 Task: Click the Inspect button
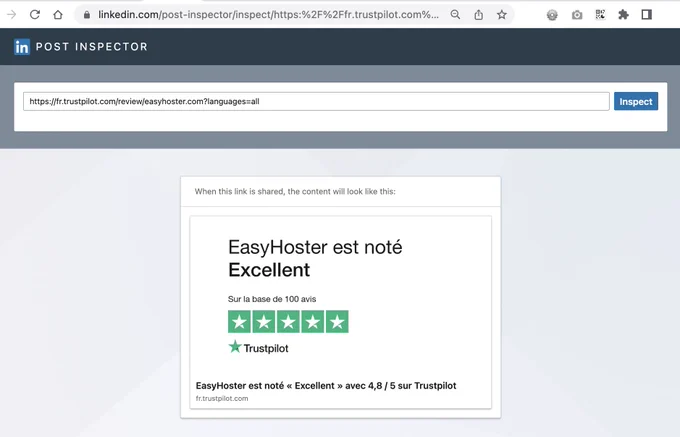point(636,101)
